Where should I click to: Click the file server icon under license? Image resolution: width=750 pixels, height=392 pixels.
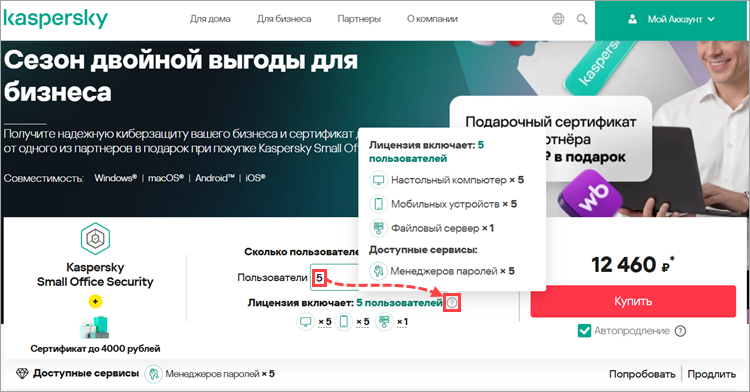(384, 321)
